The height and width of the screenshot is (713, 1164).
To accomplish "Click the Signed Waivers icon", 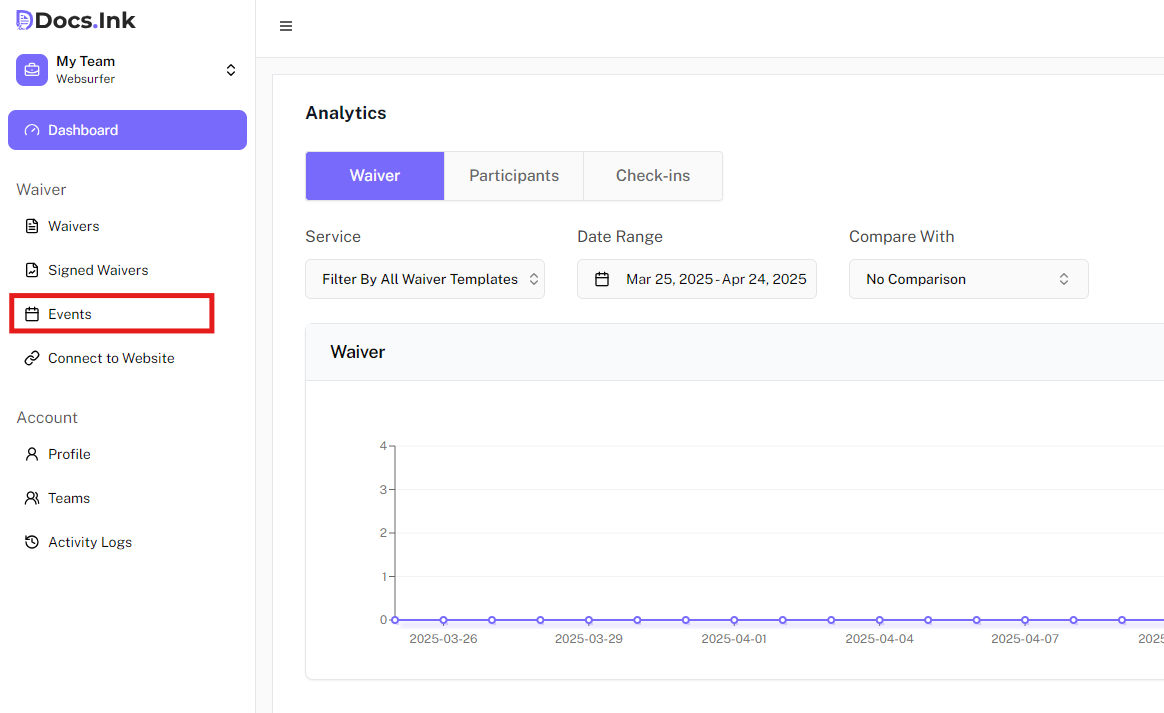I will [32, 270].
